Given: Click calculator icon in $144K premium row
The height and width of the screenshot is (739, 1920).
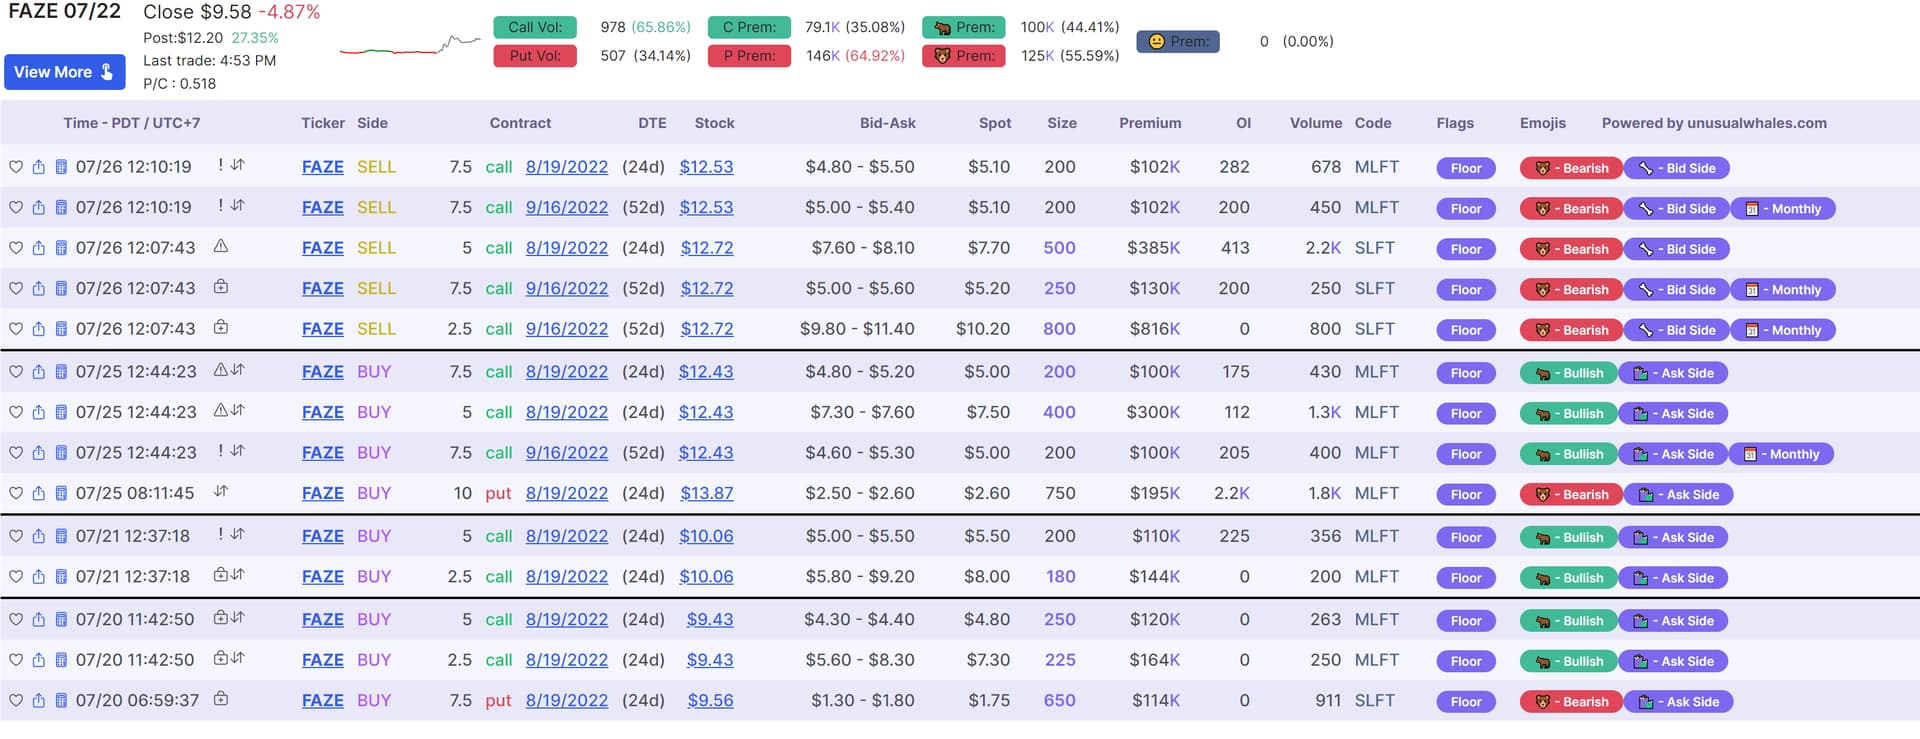Looking at the screenshot, I should pyautogui.click(x=61, y=577).
